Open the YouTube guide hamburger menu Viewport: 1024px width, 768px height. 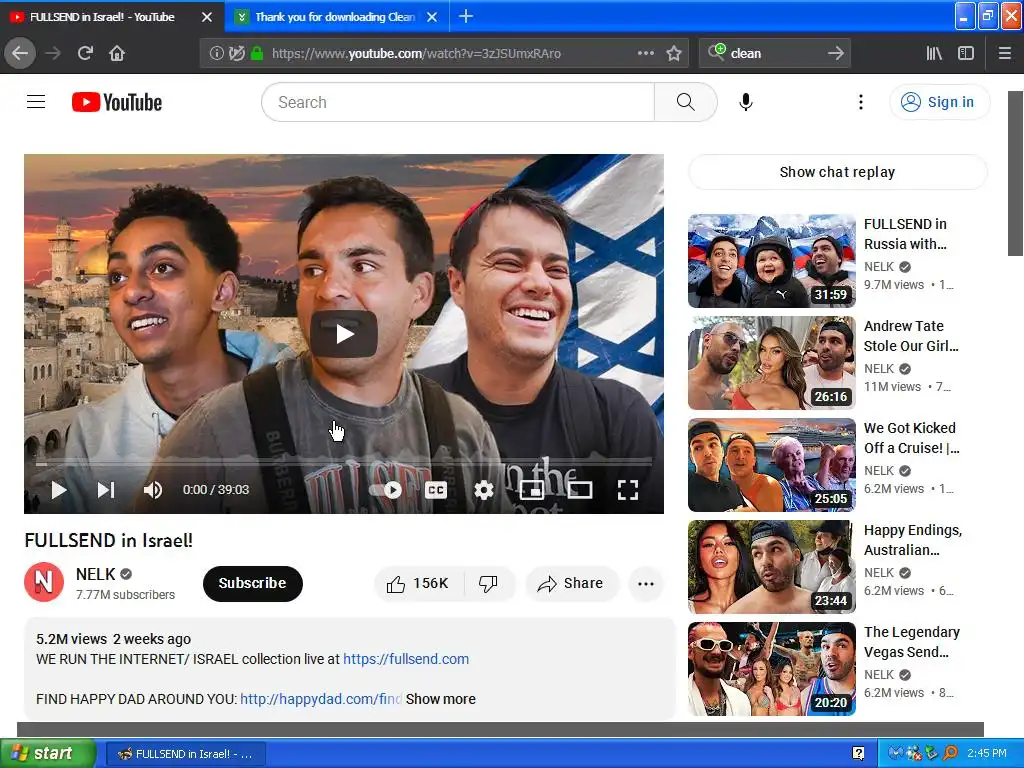click(x=36, y=102)
